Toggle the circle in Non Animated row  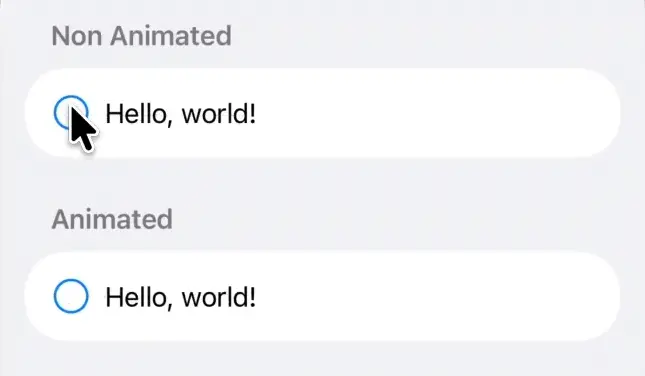[x=71, y=112]
